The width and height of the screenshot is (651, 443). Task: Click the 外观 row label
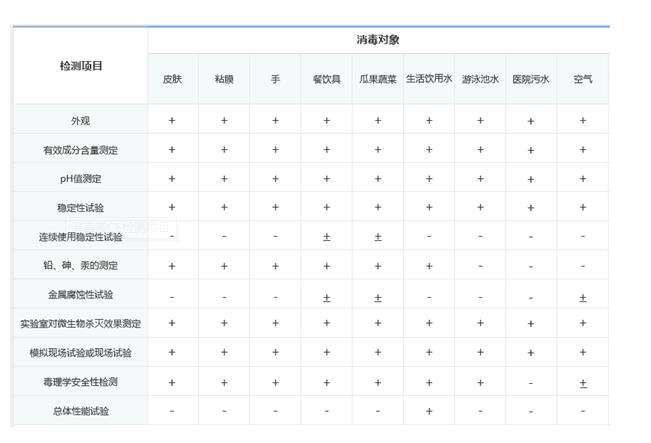point(80,121)
